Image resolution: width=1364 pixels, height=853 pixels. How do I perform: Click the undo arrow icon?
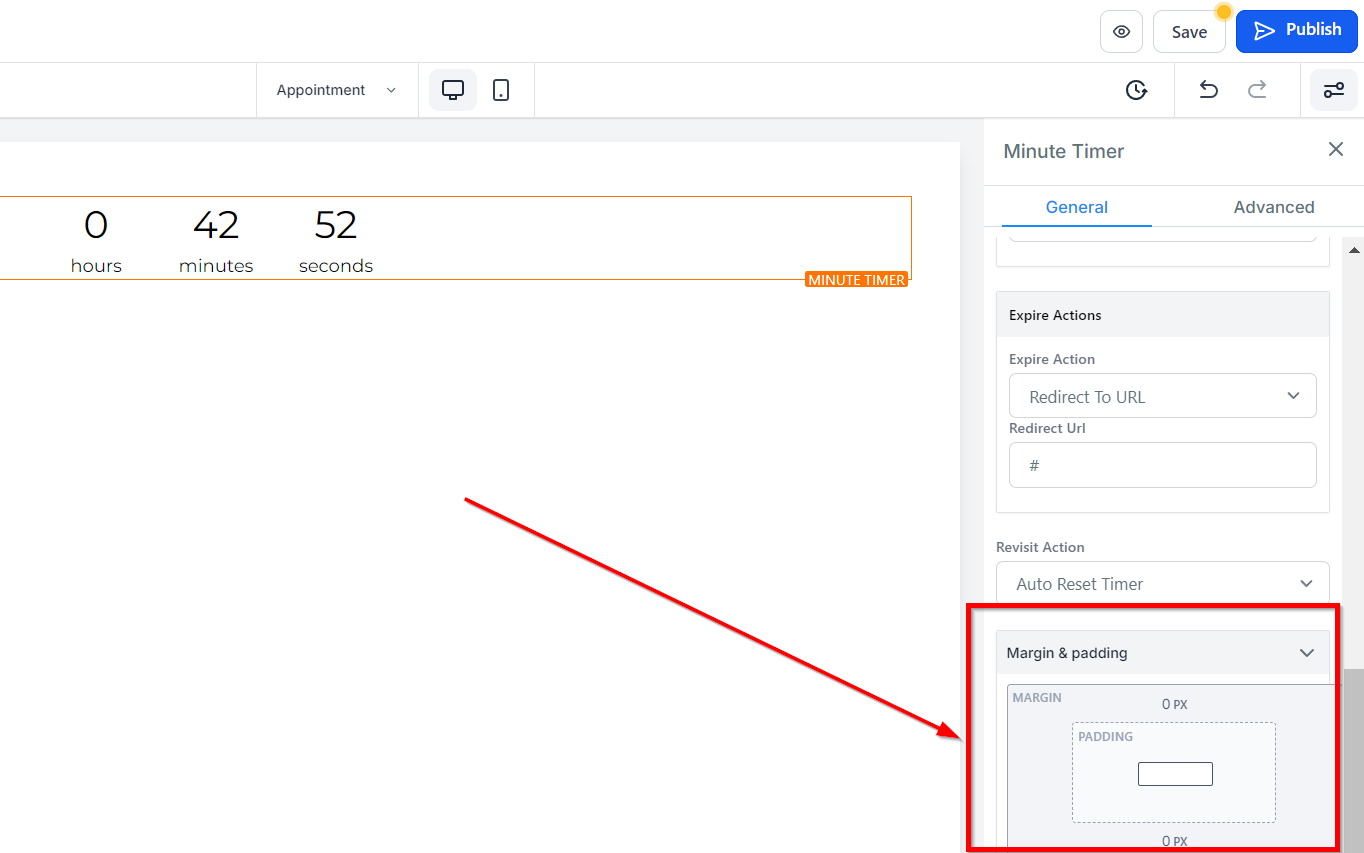coord(1208,90)
